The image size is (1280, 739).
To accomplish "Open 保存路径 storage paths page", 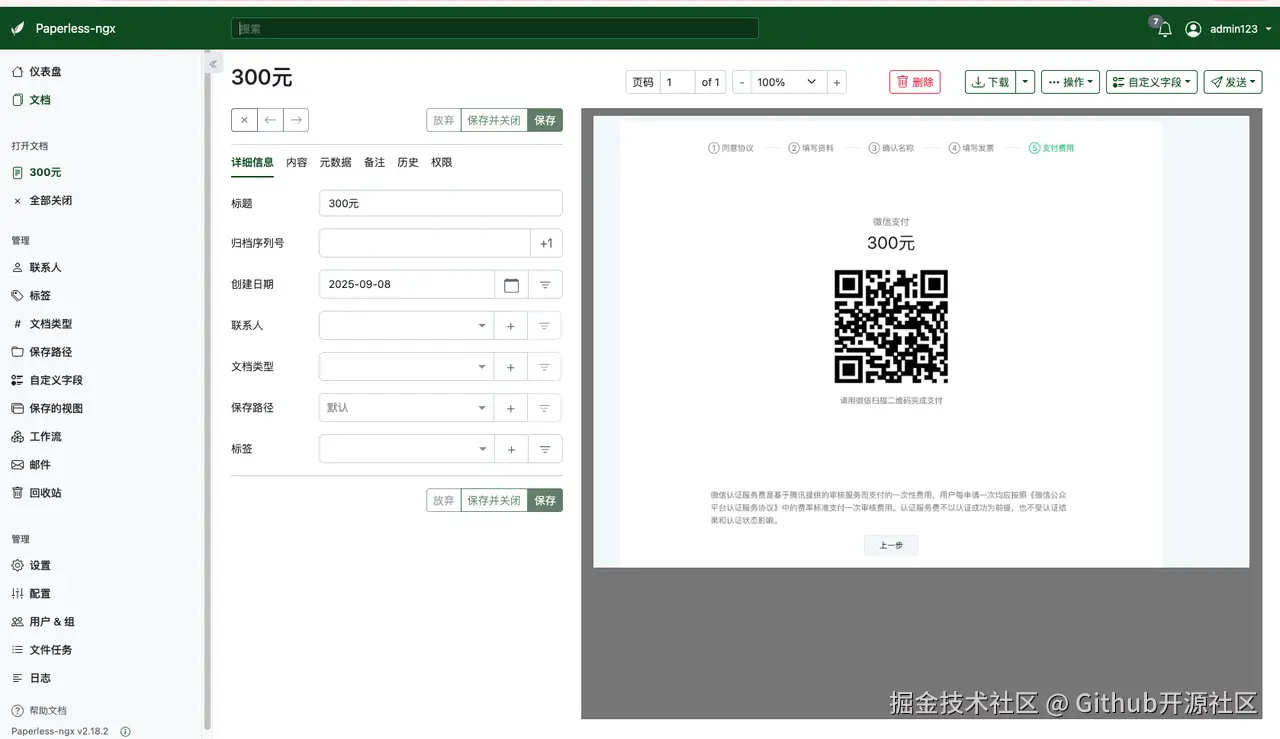I will point(42,352).
